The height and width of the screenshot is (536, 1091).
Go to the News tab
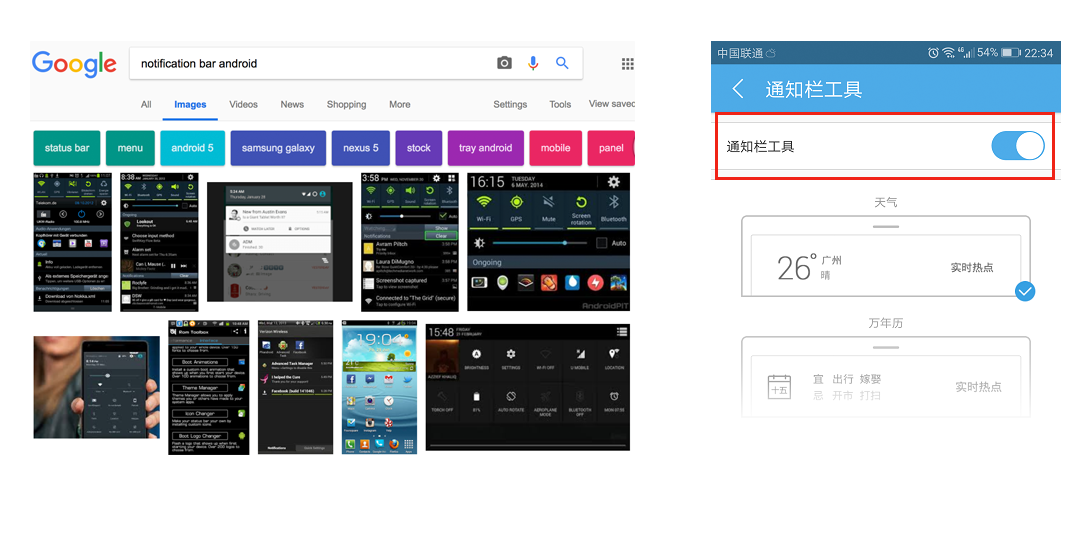[292, 104]
